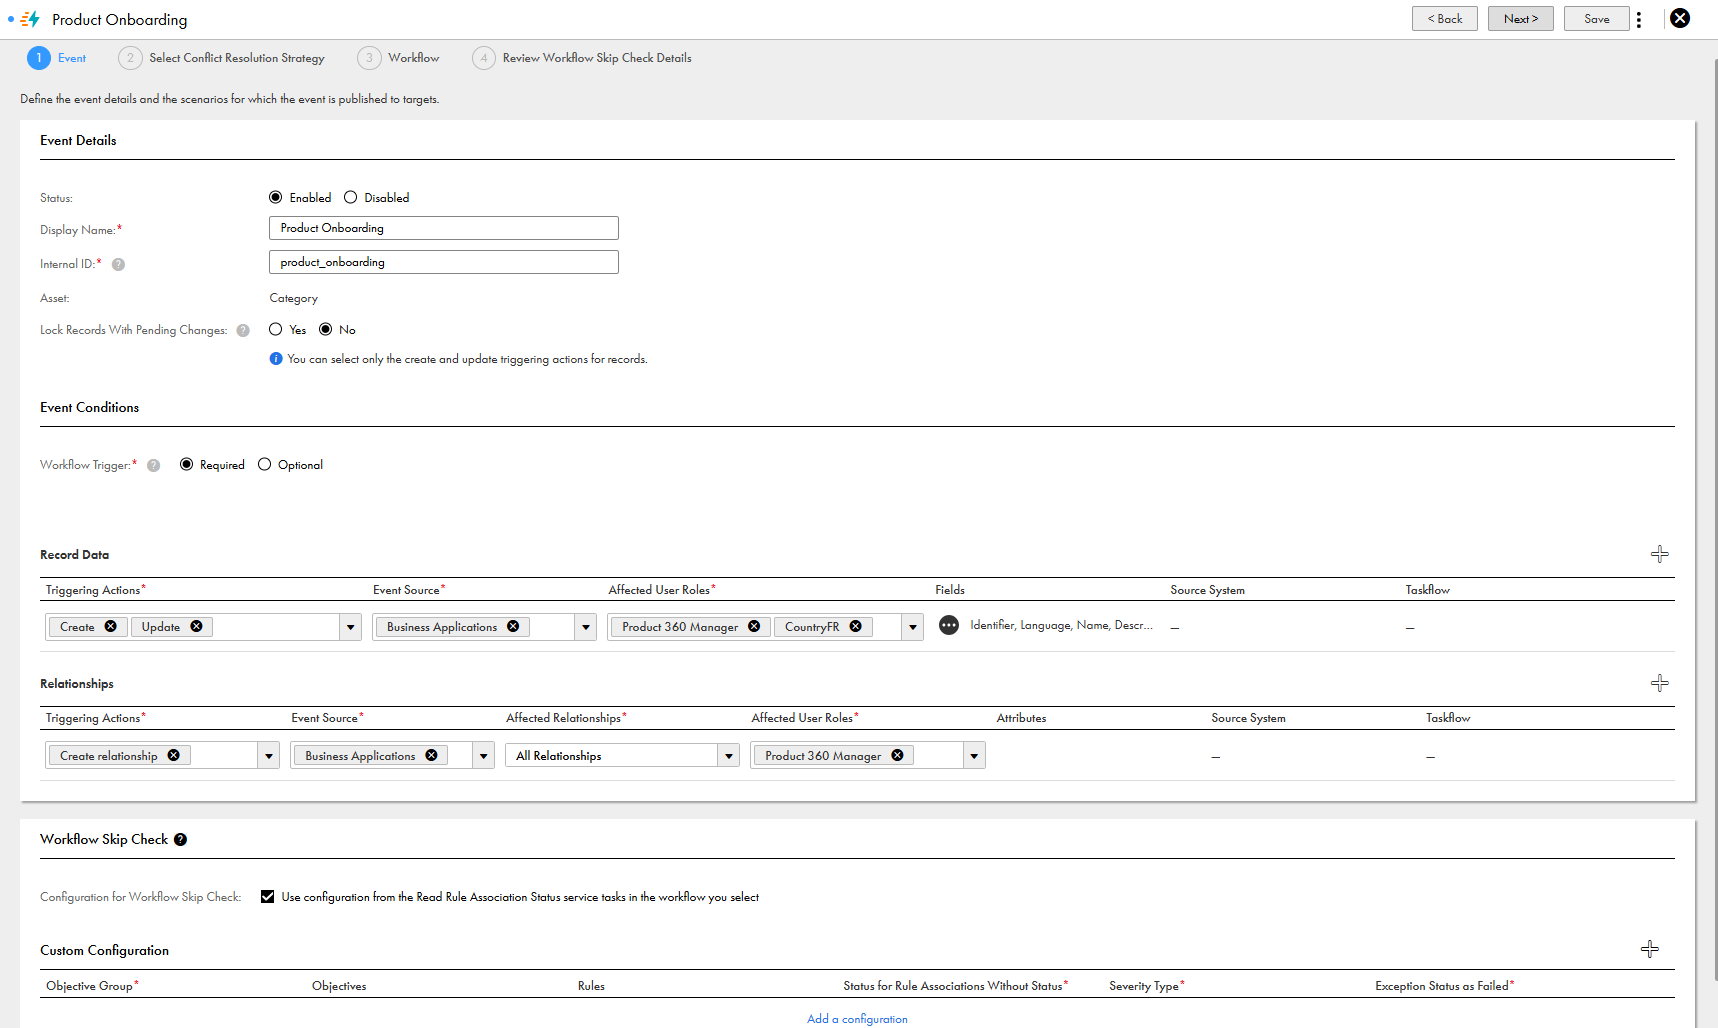Go to step 1 Event

click(x=57, y=58)
